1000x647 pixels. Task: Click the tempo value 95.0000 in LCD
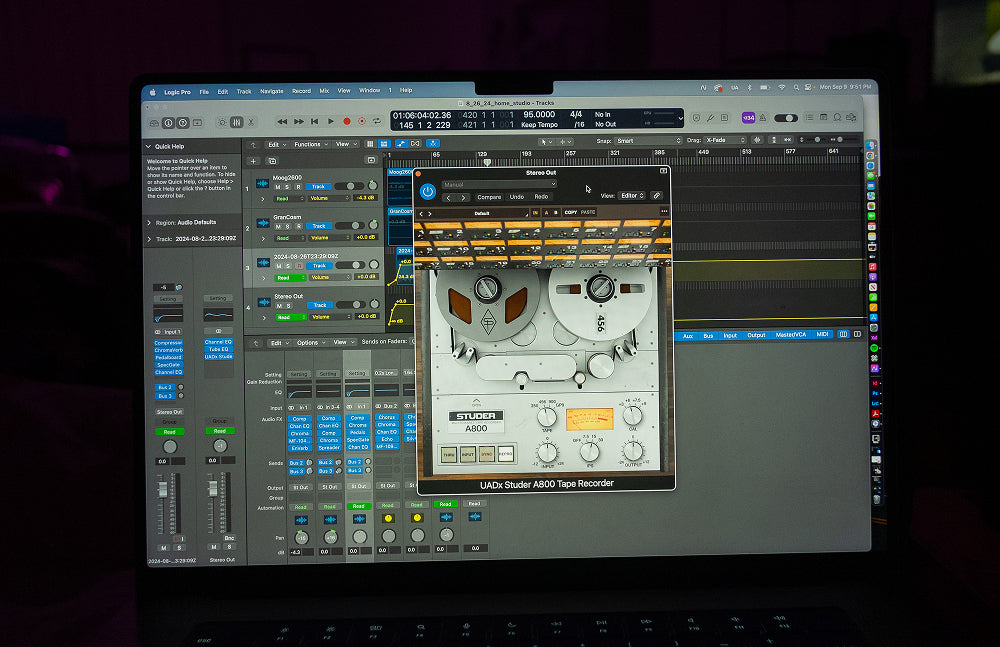click(539, 115)
